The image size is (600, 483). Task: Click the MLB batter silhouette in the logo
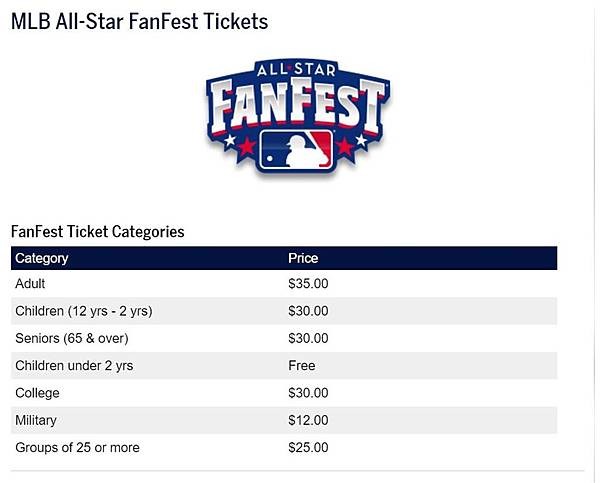(x=297, y=149)
